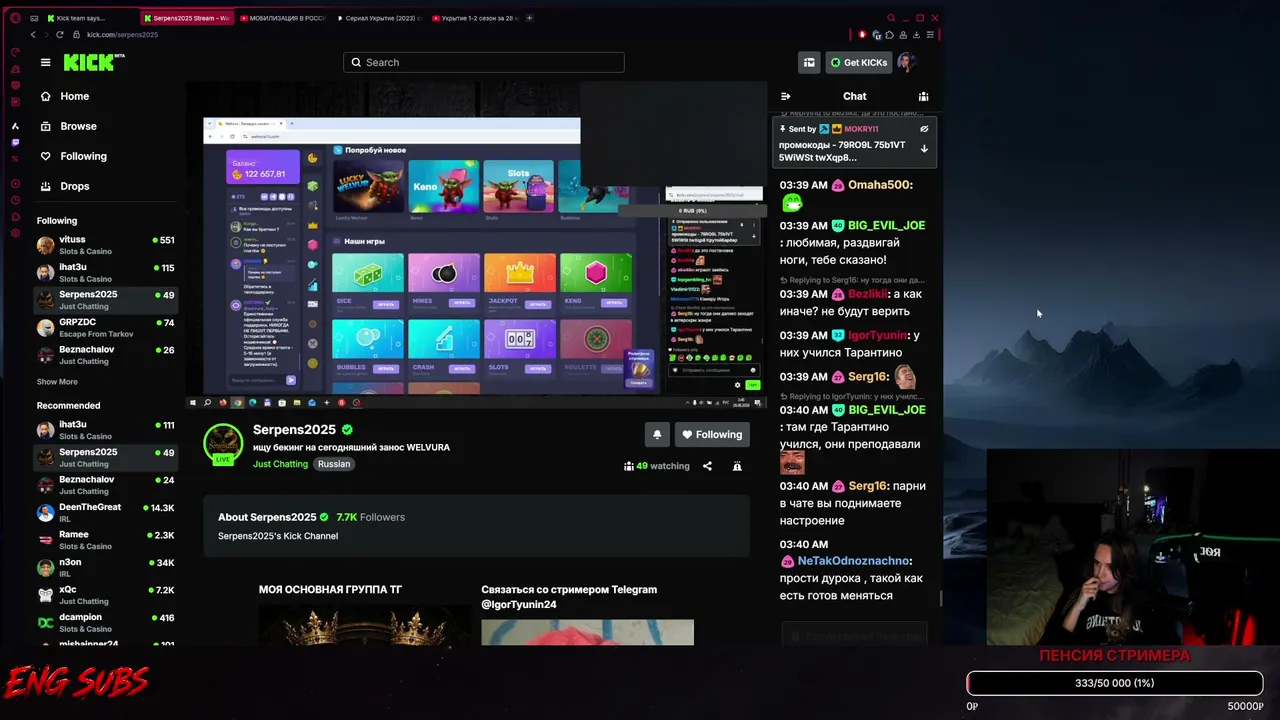This screenshot has width=1280, height=720.
Task: Open DeenTheGreat in Recommended list
Action: point(105,512)
